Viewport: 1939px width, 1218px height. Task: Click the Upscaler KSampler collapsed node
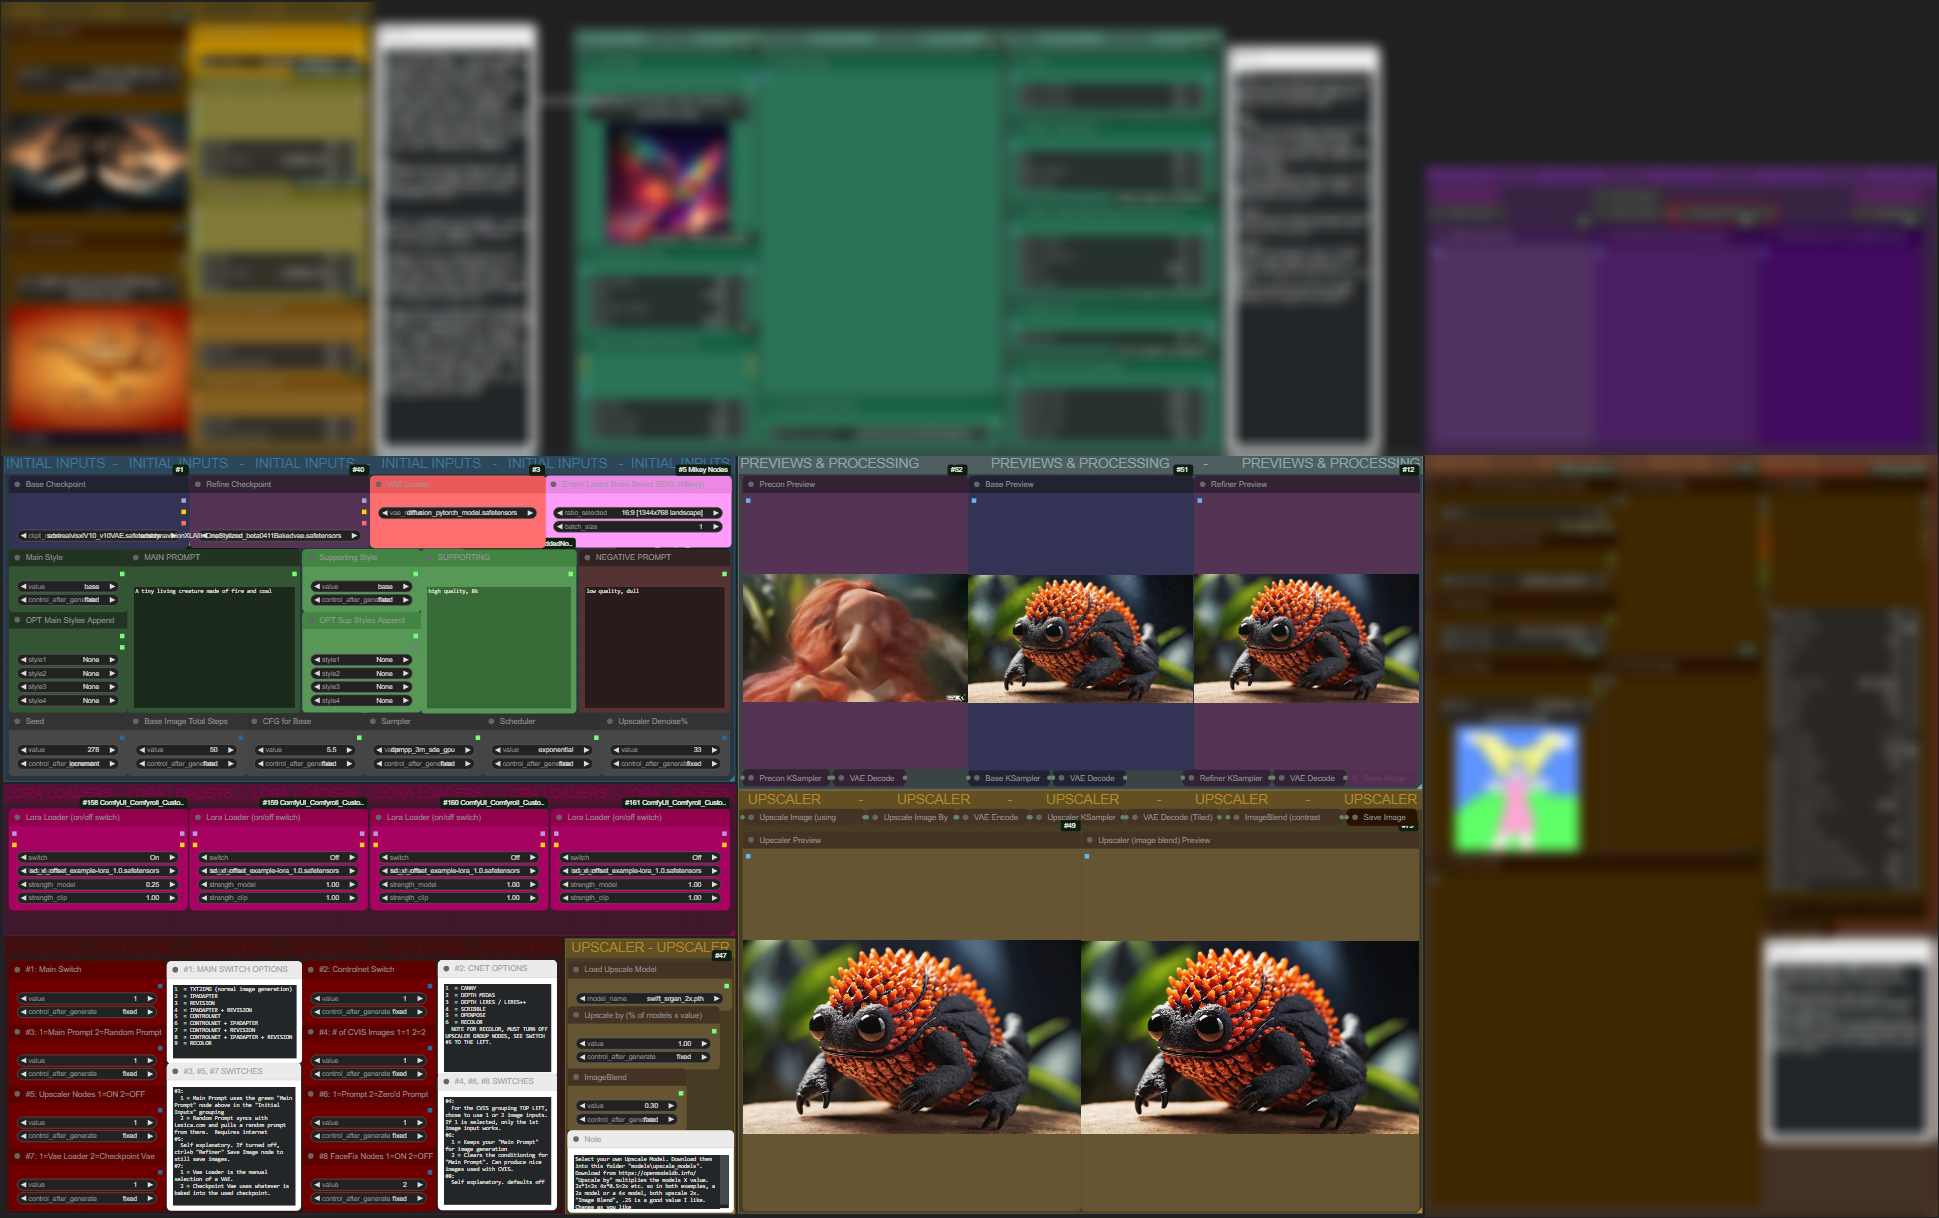click(1081, 817)
